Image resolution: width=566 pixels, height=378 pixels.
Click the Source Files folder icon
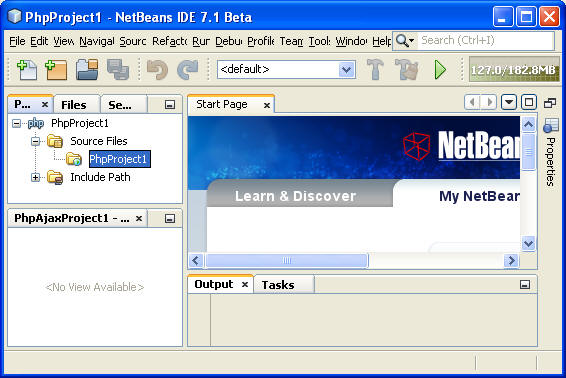(55, 141)
